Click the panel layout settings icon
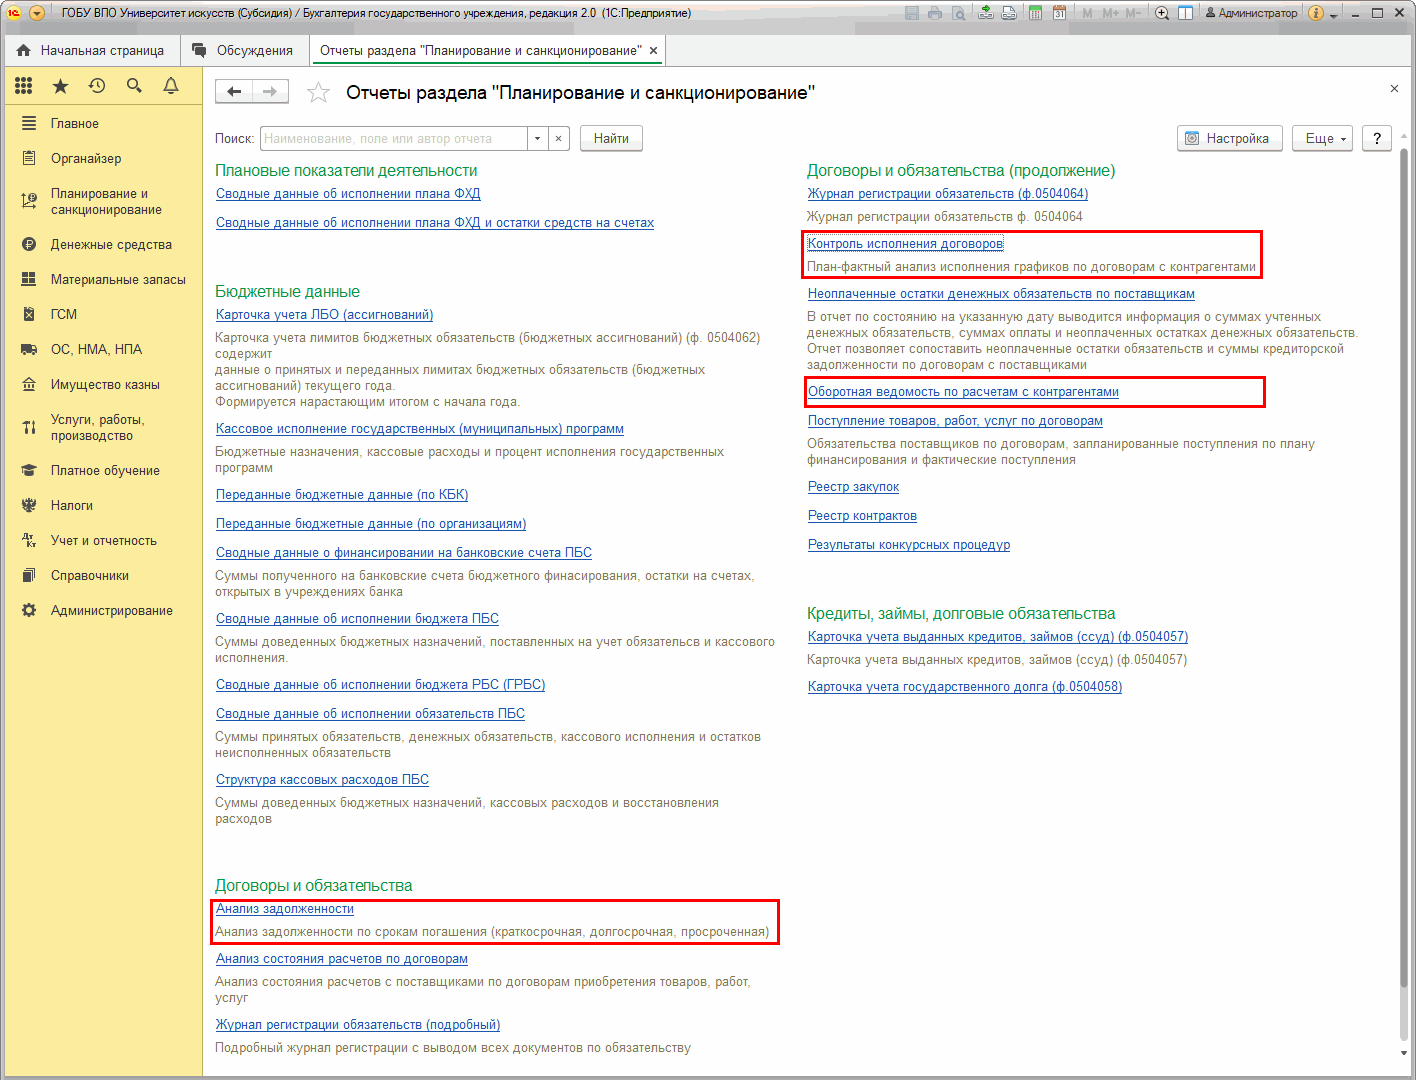The width and height of the screenshot is (1416, 1080). click(1185, 13)
